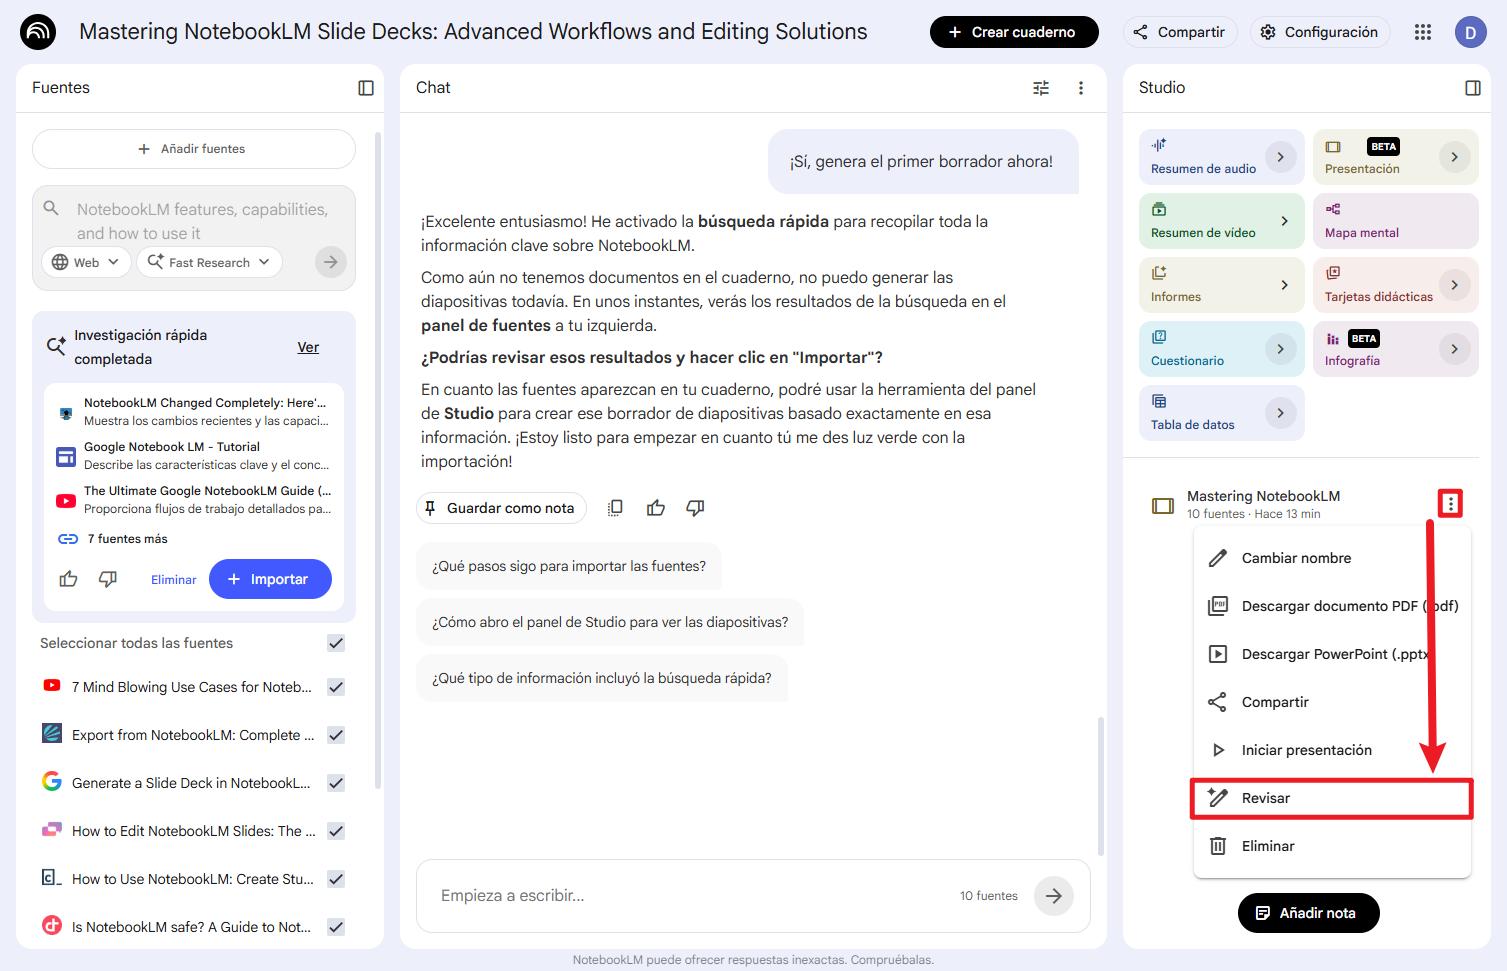The image size is (1507, 971).
Task: Submit the source search arrow
Action: click(331, 262)
